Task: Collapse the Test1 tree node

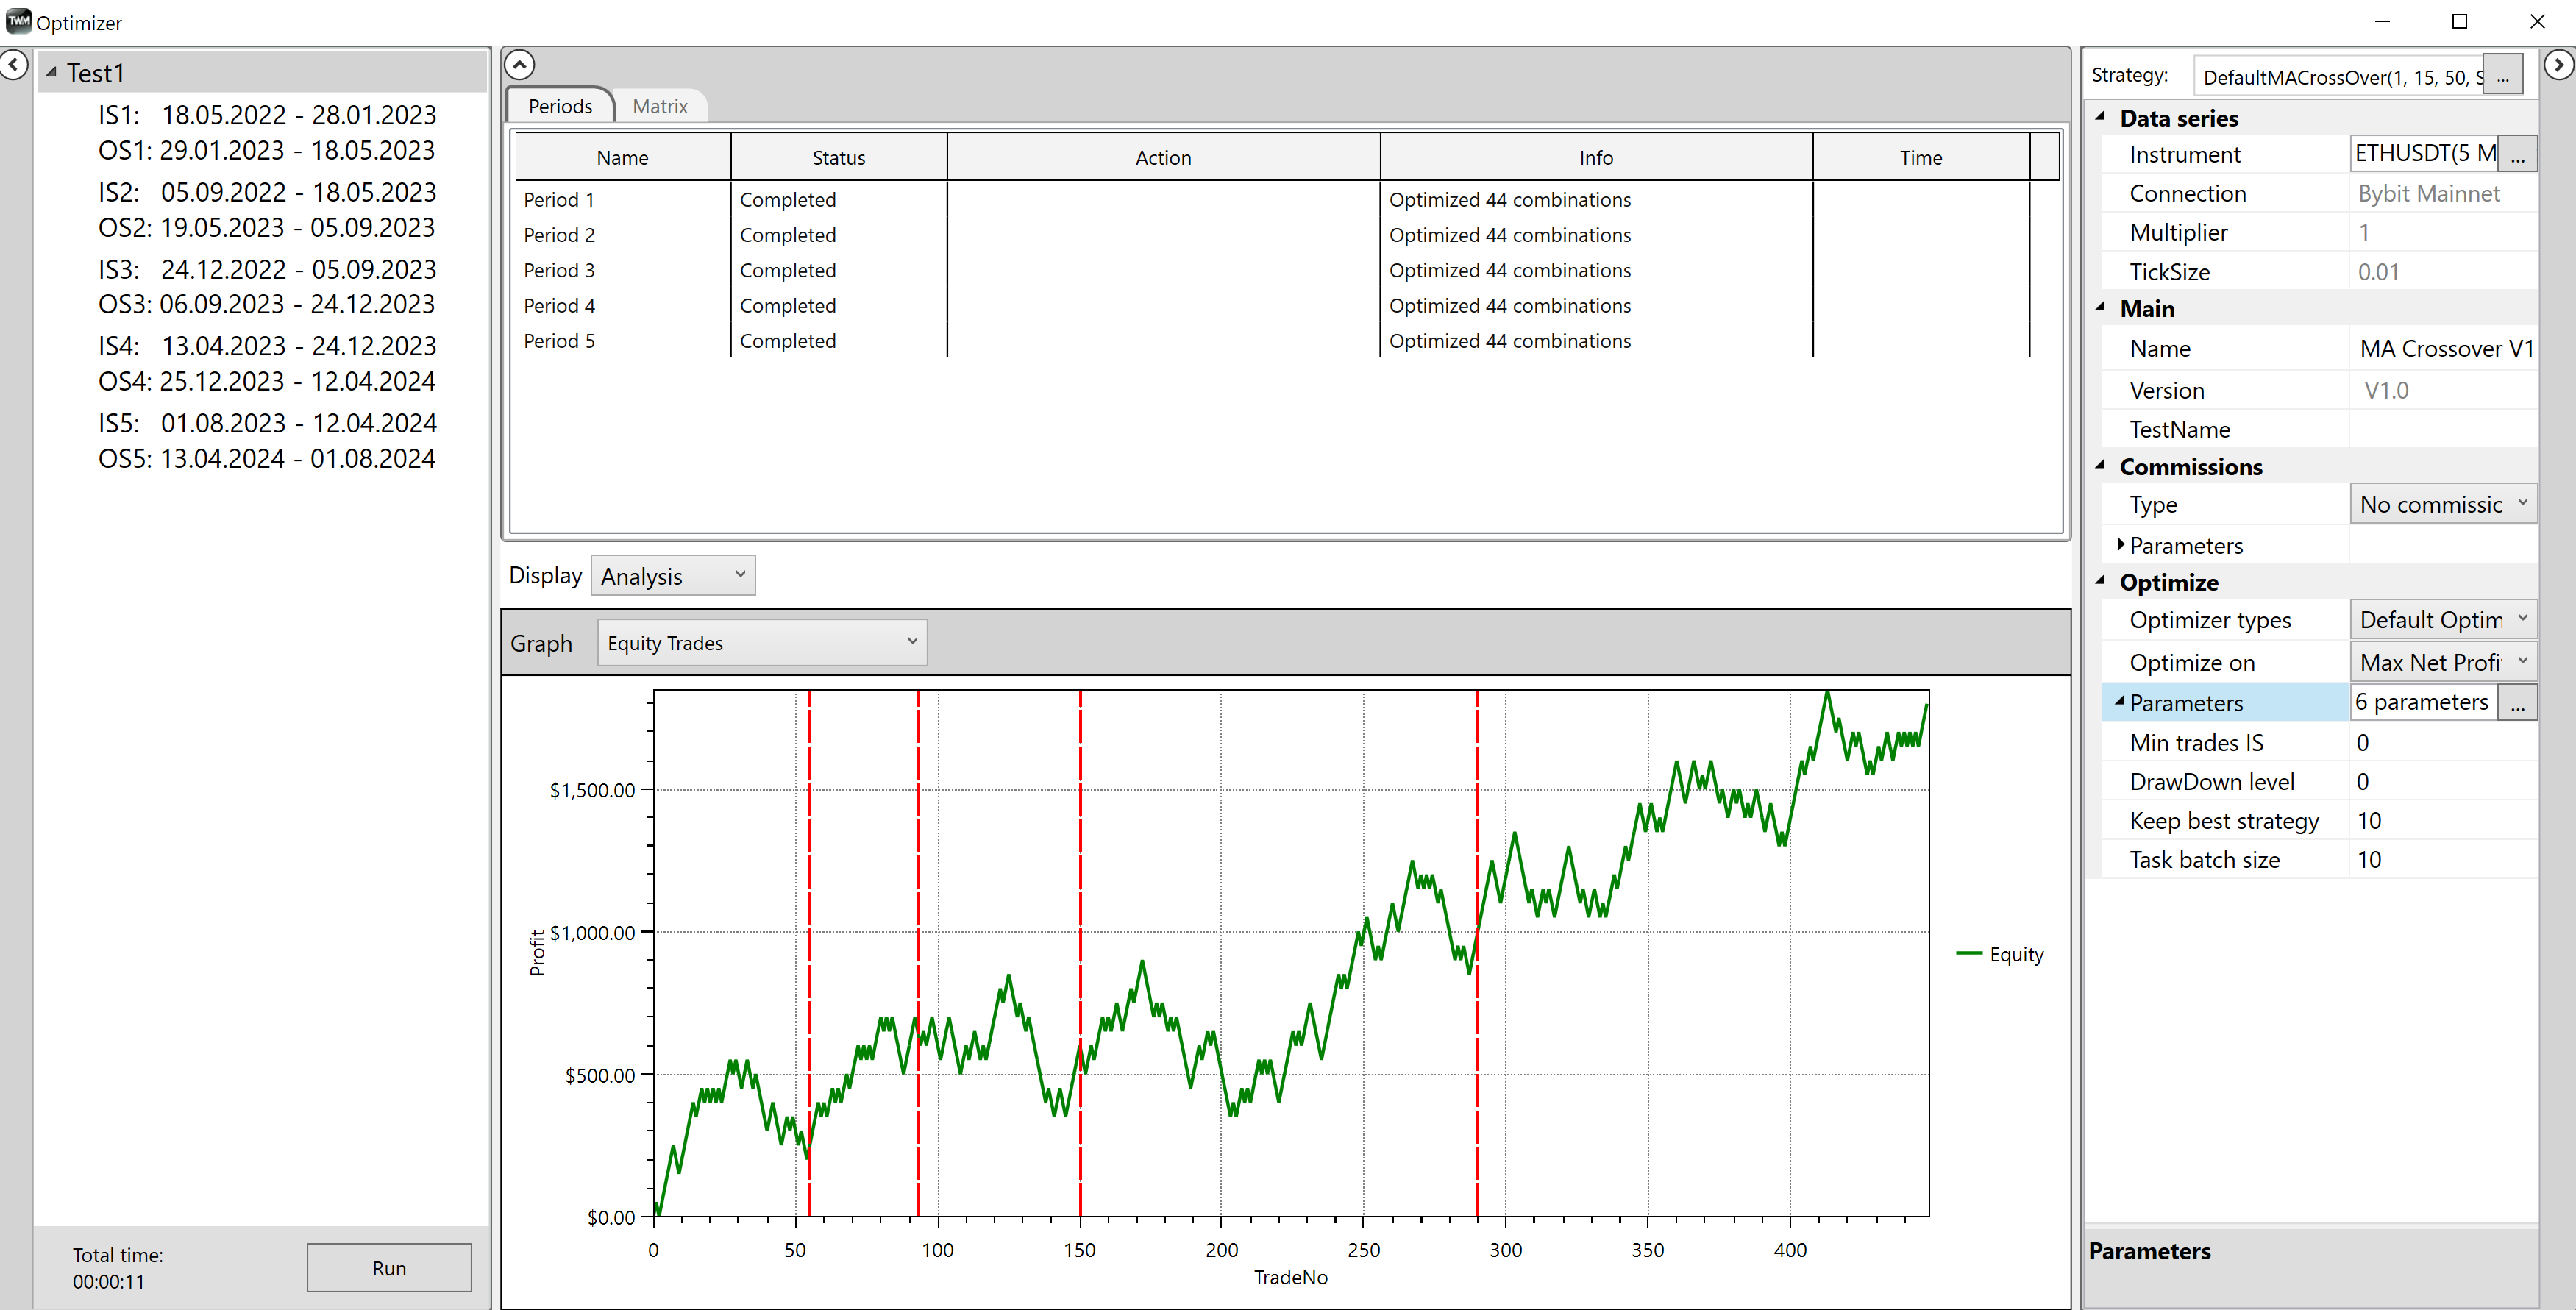Action: pyautogui.click(x=51, y=73)
